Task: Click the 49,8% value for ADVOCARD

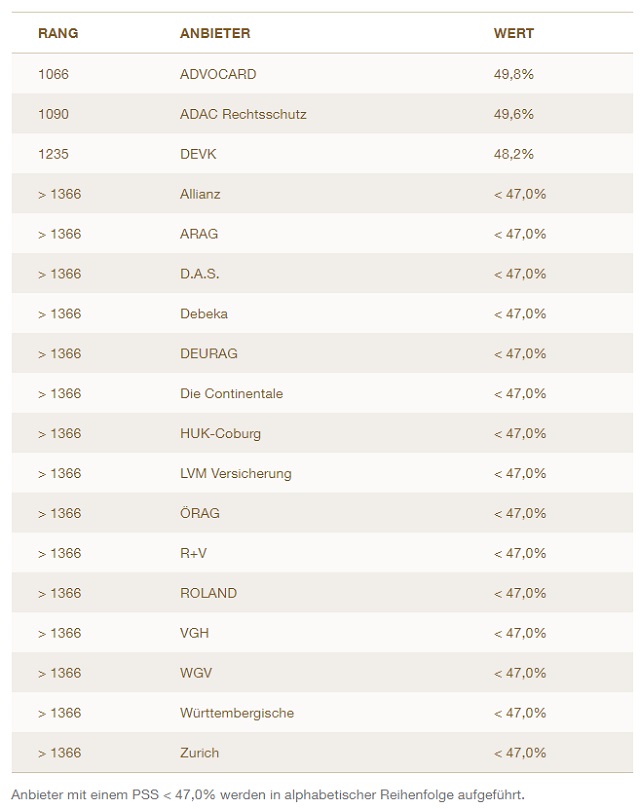Action: click(x=514, y=74)
